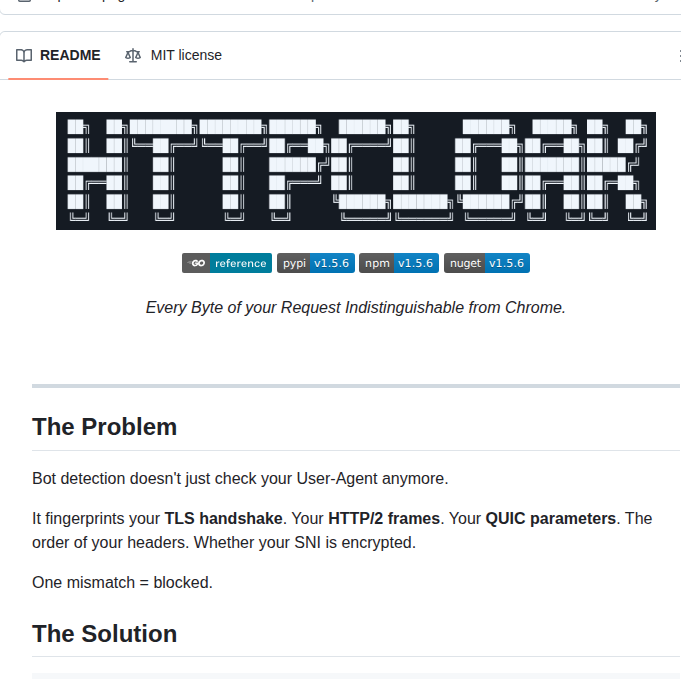681x679 pixels.
Task: Click the bold 'TLS handshake' text
Action: click(224, 519)
